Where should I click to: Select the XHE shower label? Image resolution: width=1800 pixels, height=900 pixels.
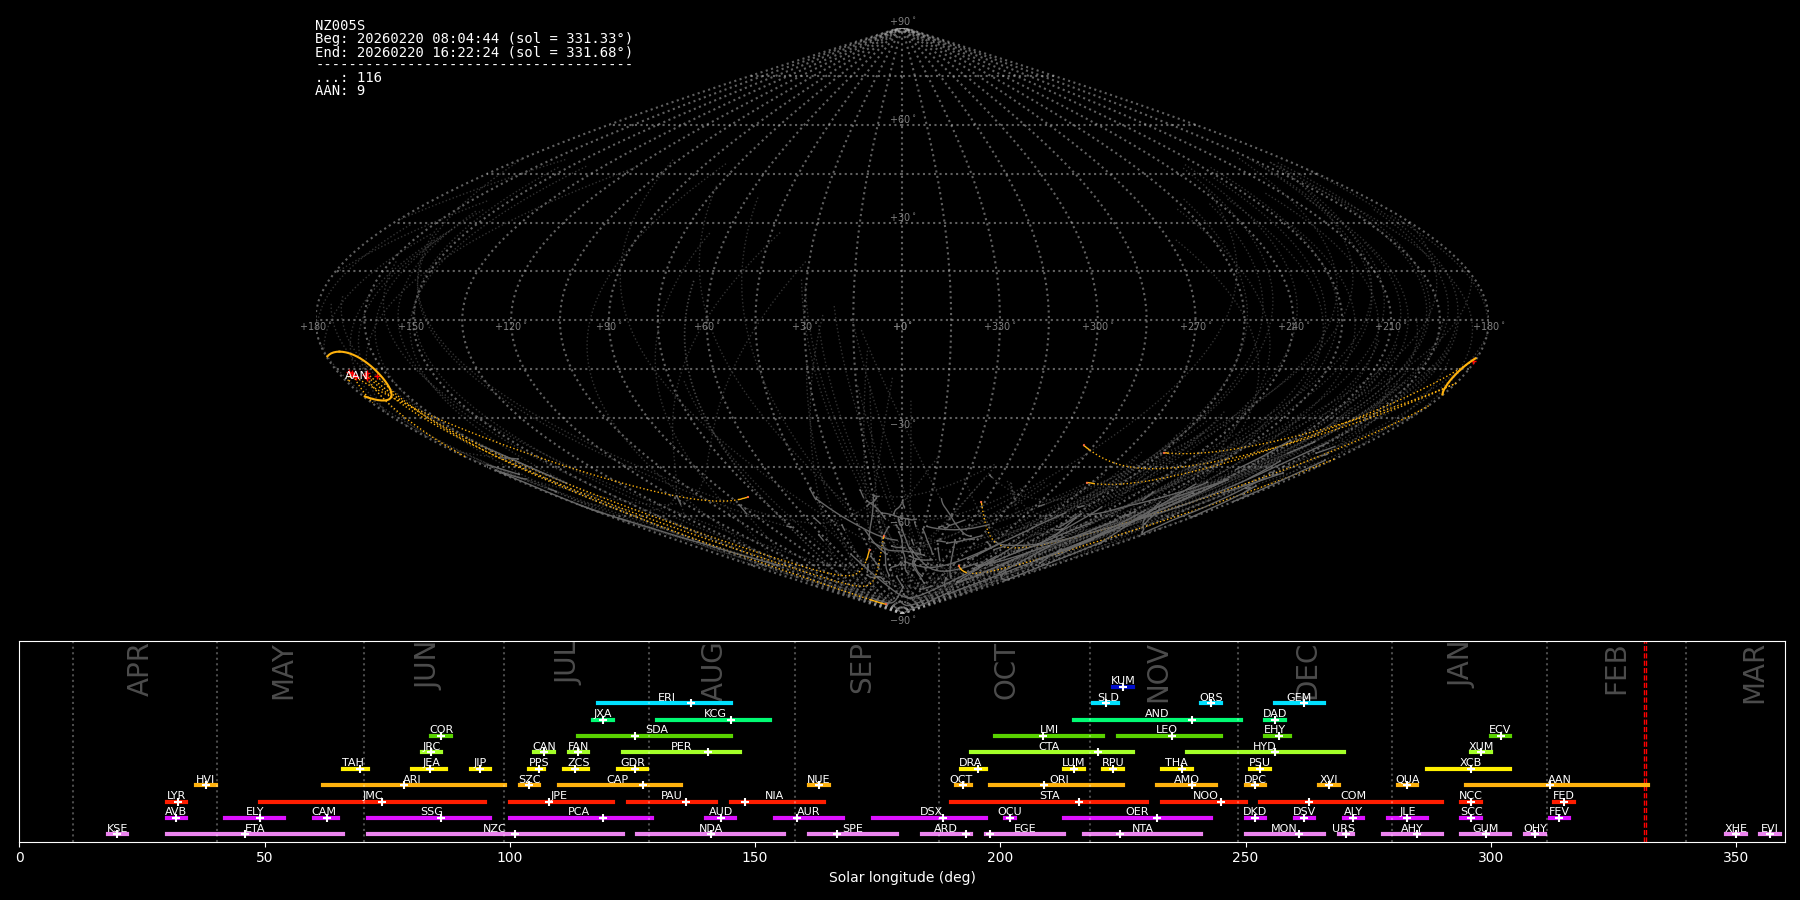[1736, 829]
